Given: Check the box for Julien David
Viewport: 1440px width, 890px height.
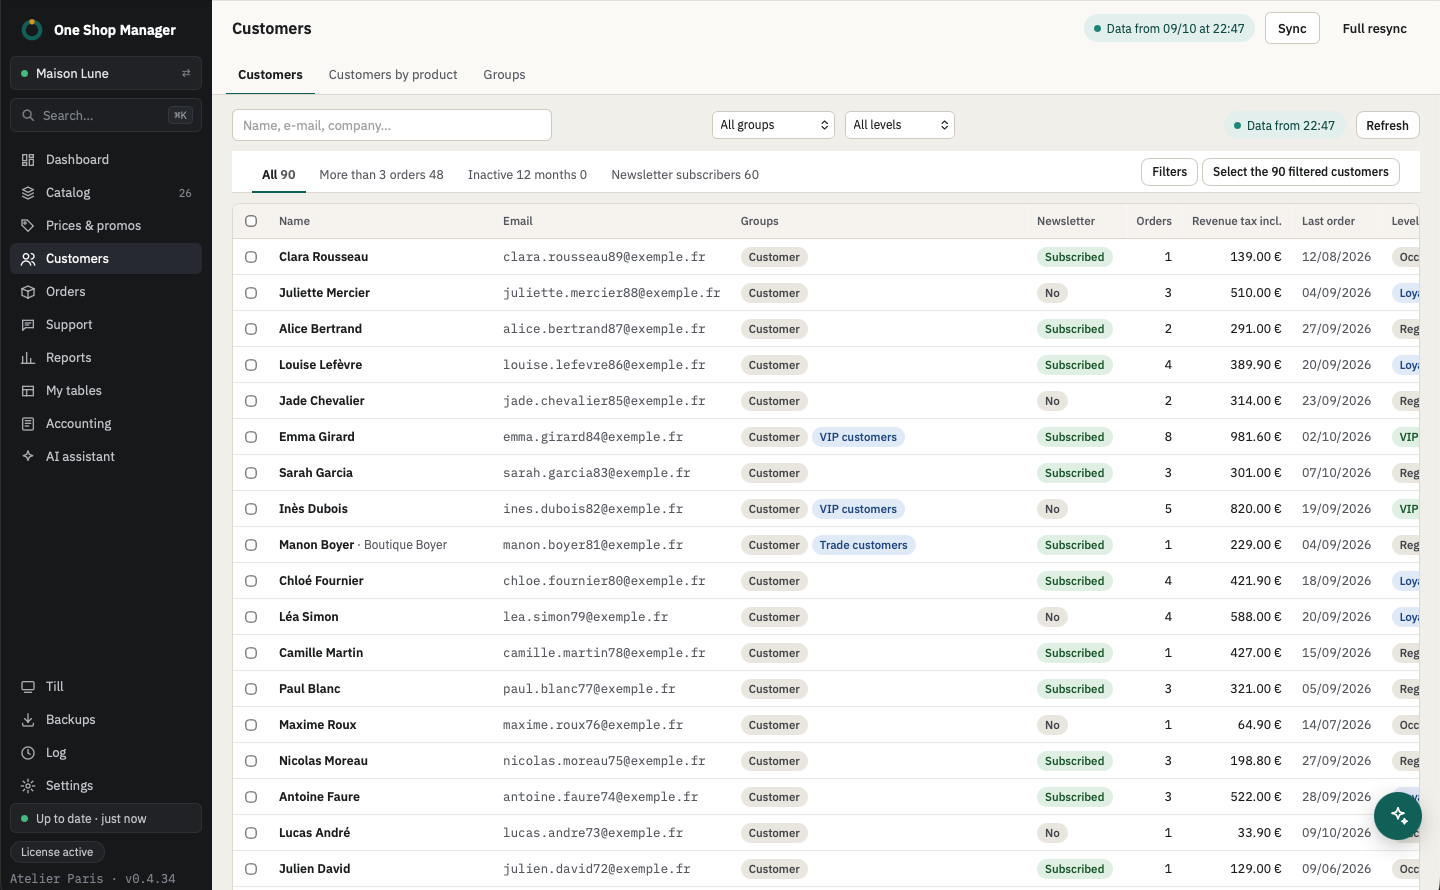Looking at the screenshot, I should tap(251, 869).
